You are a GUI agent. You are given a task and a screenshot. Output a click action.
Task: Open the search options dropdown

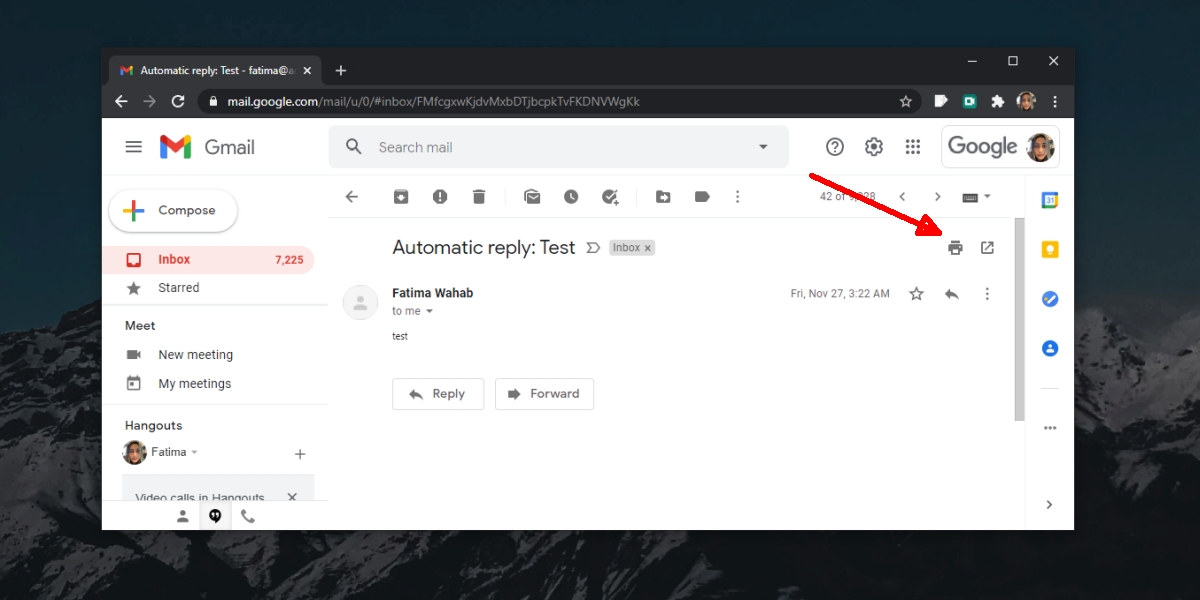(x=763, y=146)
